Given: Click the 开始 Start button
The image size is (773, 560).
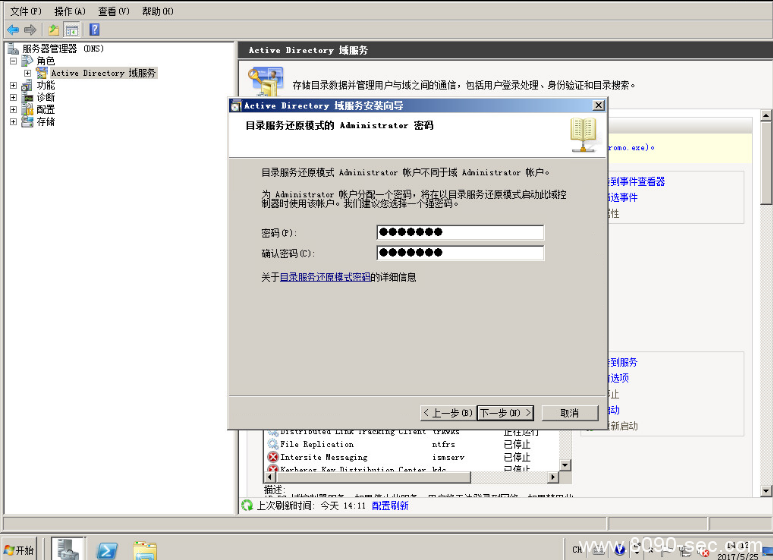Looking at the screenshot, I should pyautogui.click(x=19, y=550).
